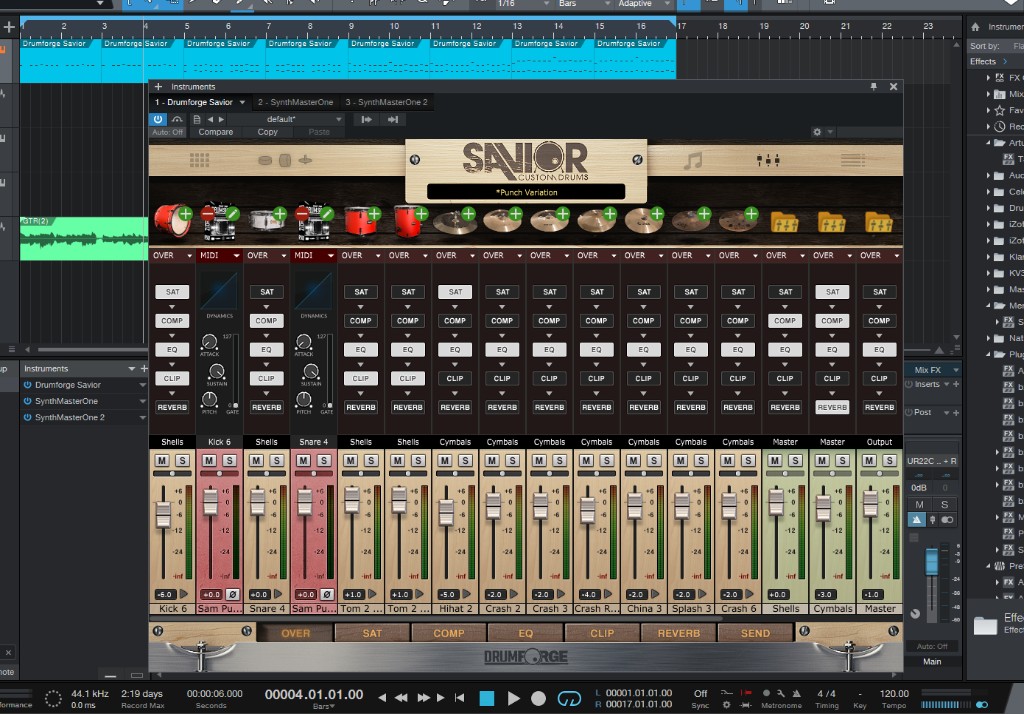Click the Copy button in the plugin header
Image resolution: width=1024 pixels, height=714 pixels.
(267, 132)
